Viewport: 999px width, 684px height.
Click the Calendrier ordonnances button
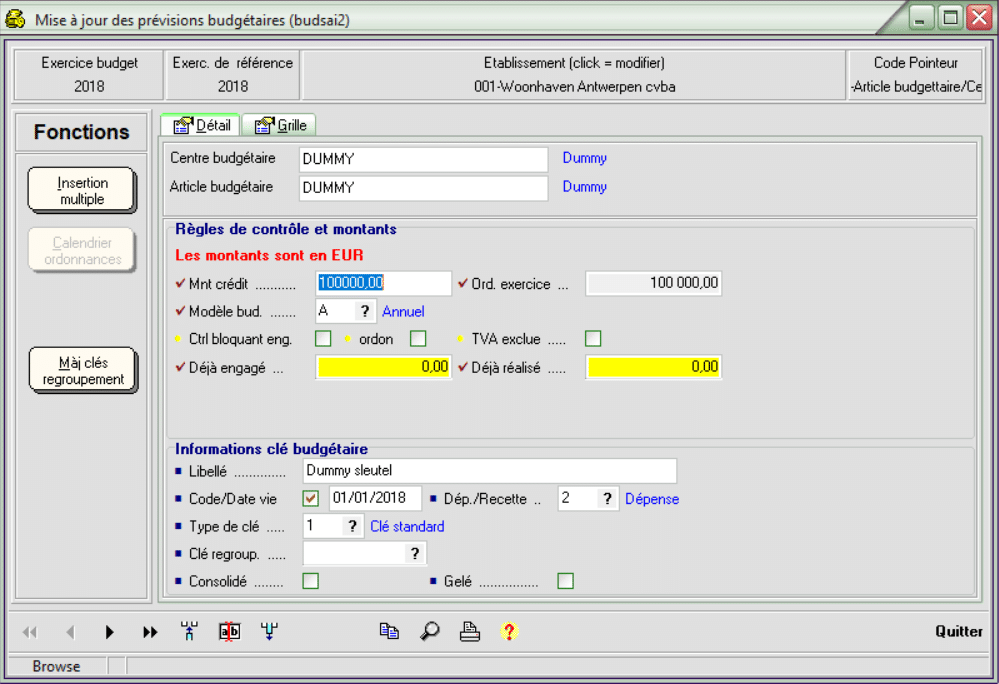[82, 250]
